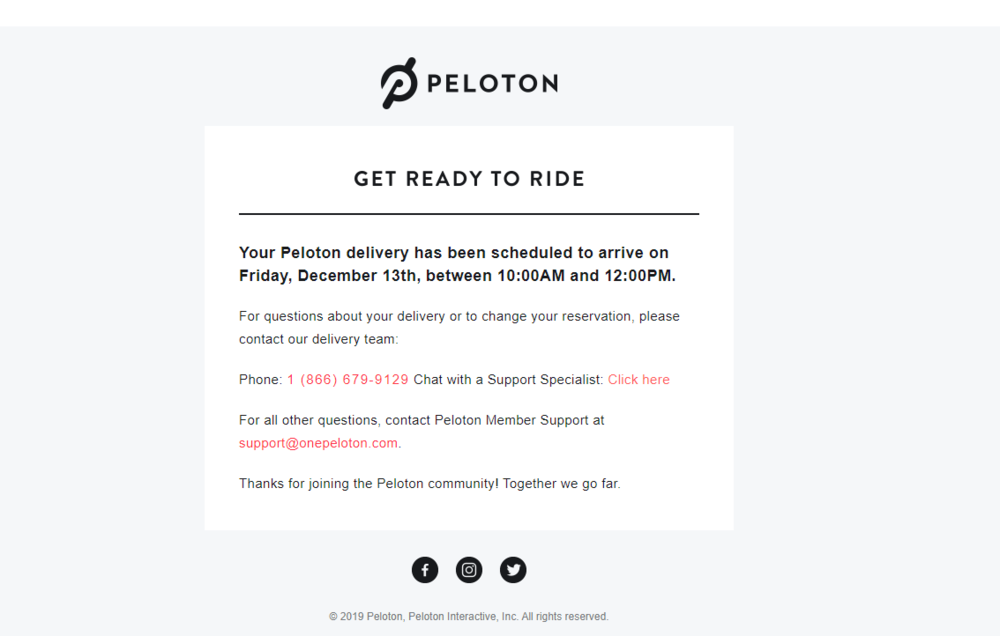Click the "Phone:" label
The image size is (1000, 636).
(x=260, y=380)
